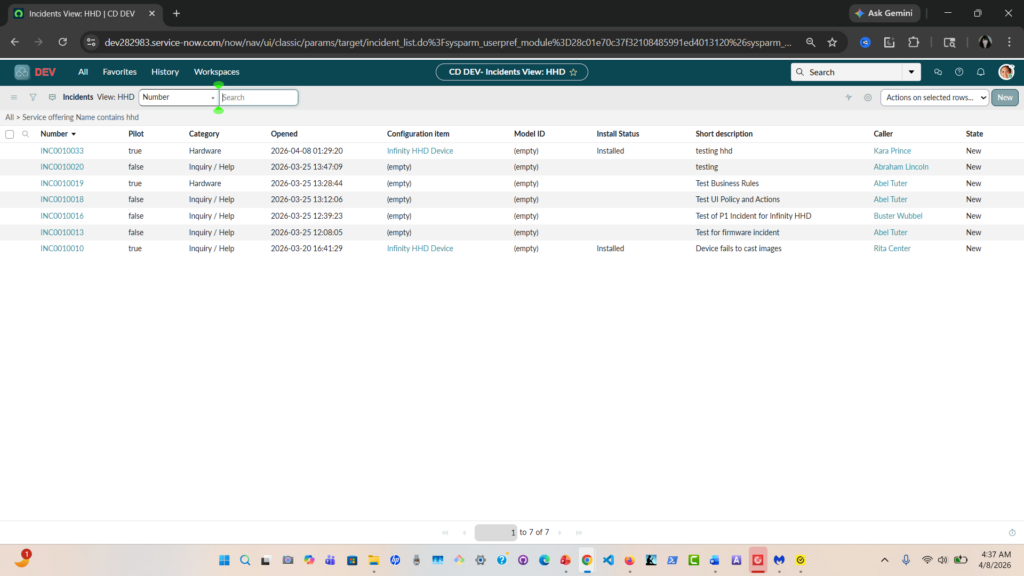This screenshot has width=1024, height=576.
Task: Tick the select-all rows checkbox
Action: click(x=10, y=133)
